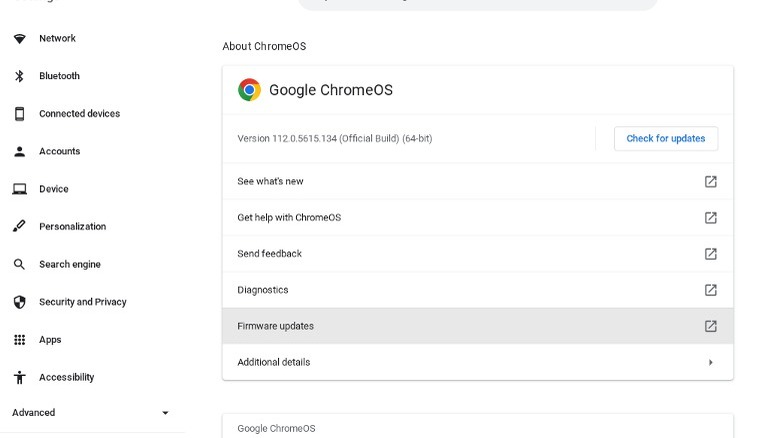Click the Apps grid icon
This screenshot has width=780, height=438.
pyautogui.click(x=19, y=340)
